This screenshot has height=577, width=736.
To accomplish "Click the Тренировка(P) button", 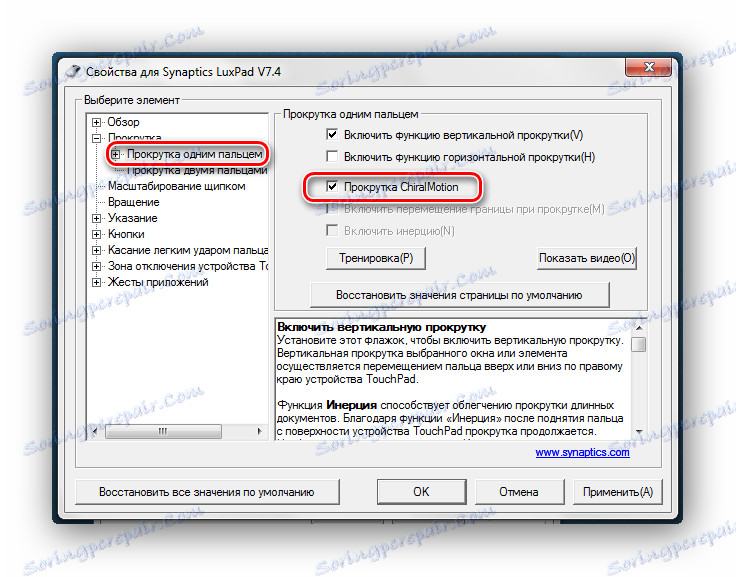I will pyautogui.click(x=376, y=258).
